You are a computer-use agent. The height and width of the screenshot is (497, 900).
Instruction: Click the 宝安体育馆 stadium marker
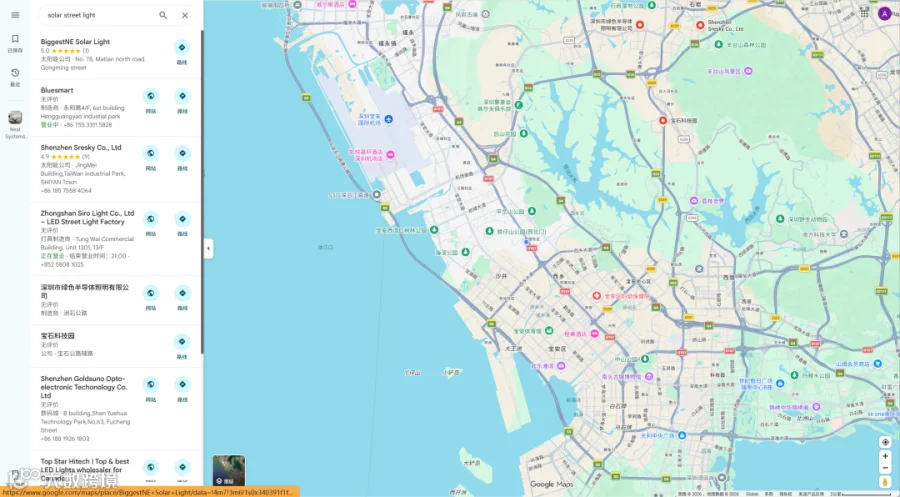pyautogui.click(x=549, y=331)
